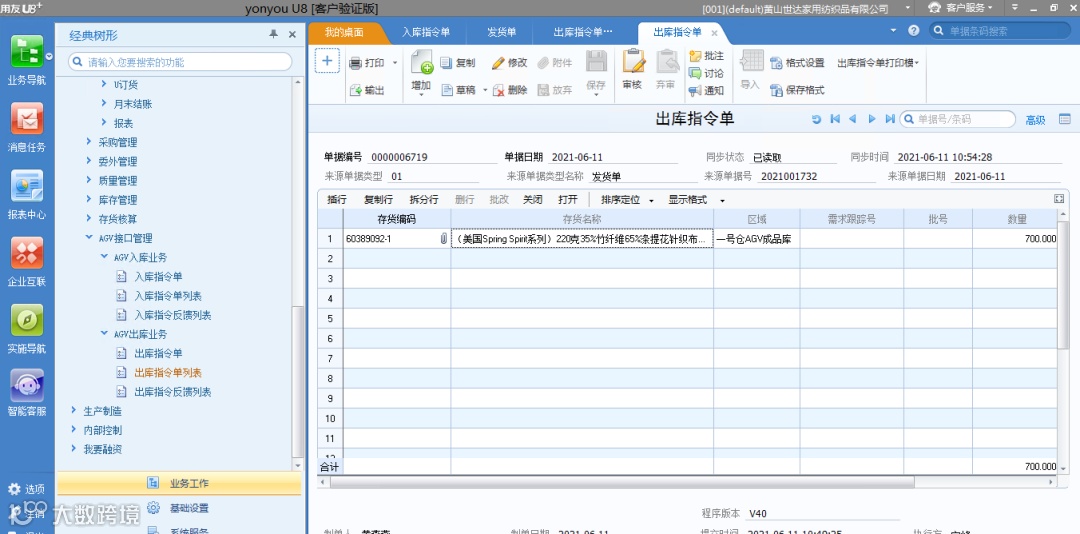The image size is (1080, 534).
Task: Click the 单据号/条码 search field
Action: (x=957, y=119)
